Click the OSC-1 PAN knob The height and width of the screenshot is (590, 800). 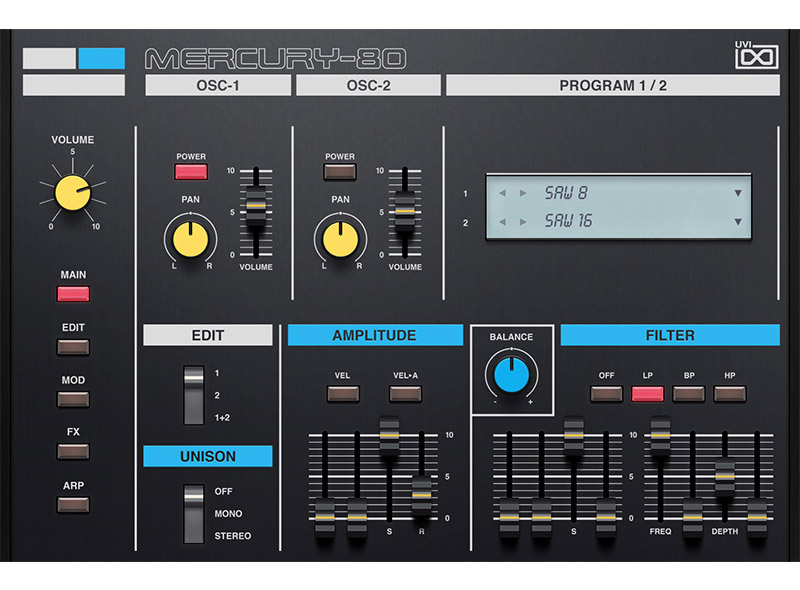[x=190, y=239]
